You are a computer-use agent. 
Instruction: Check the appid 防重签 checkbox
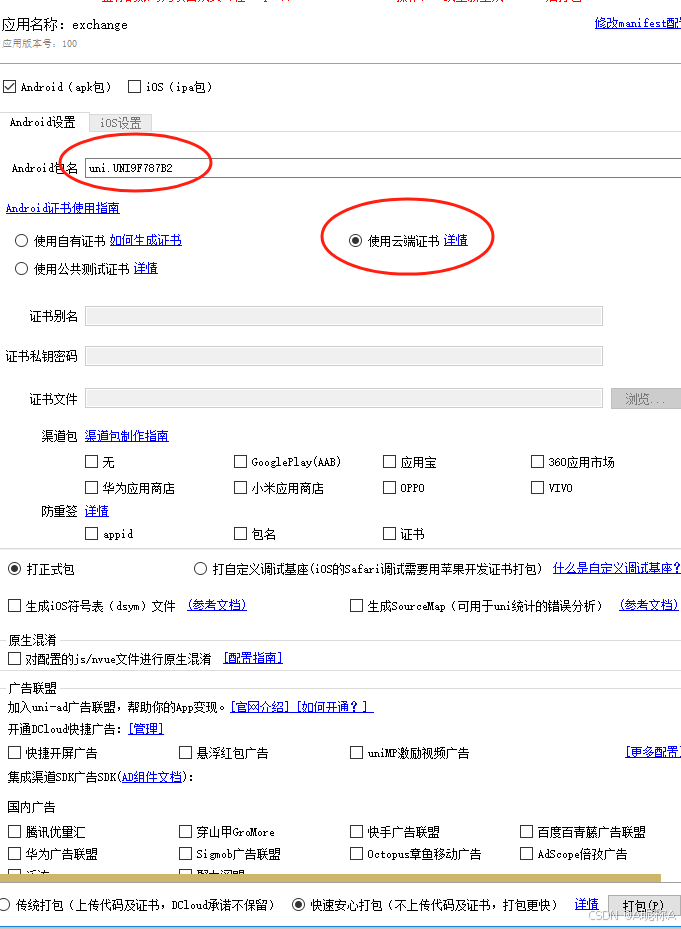click(x=91, y=533)
